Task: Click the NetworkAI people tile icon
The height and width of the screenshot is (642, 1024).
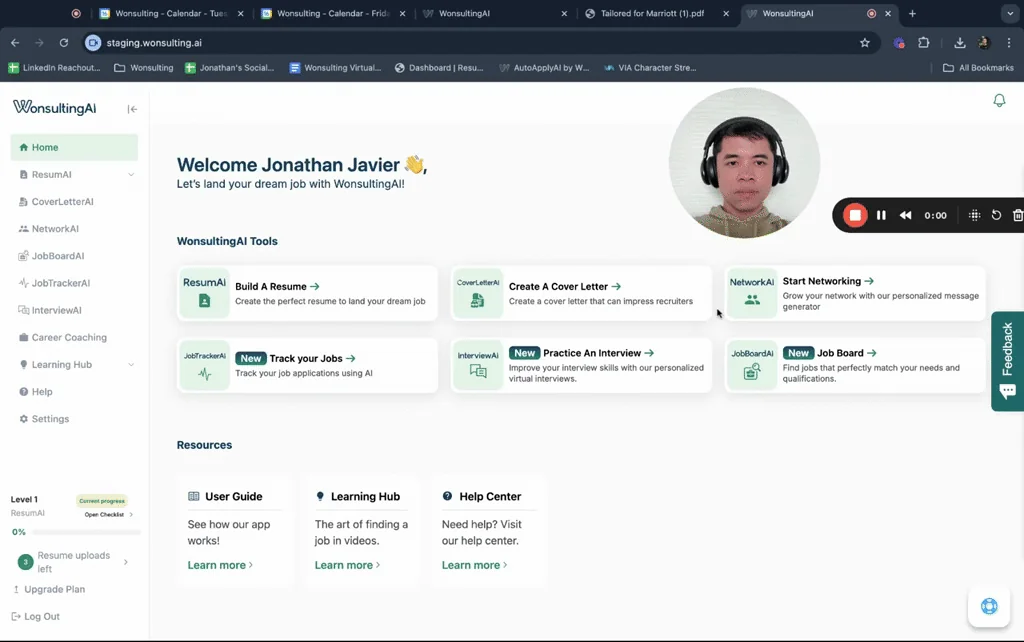Action: tap(751, 293)
